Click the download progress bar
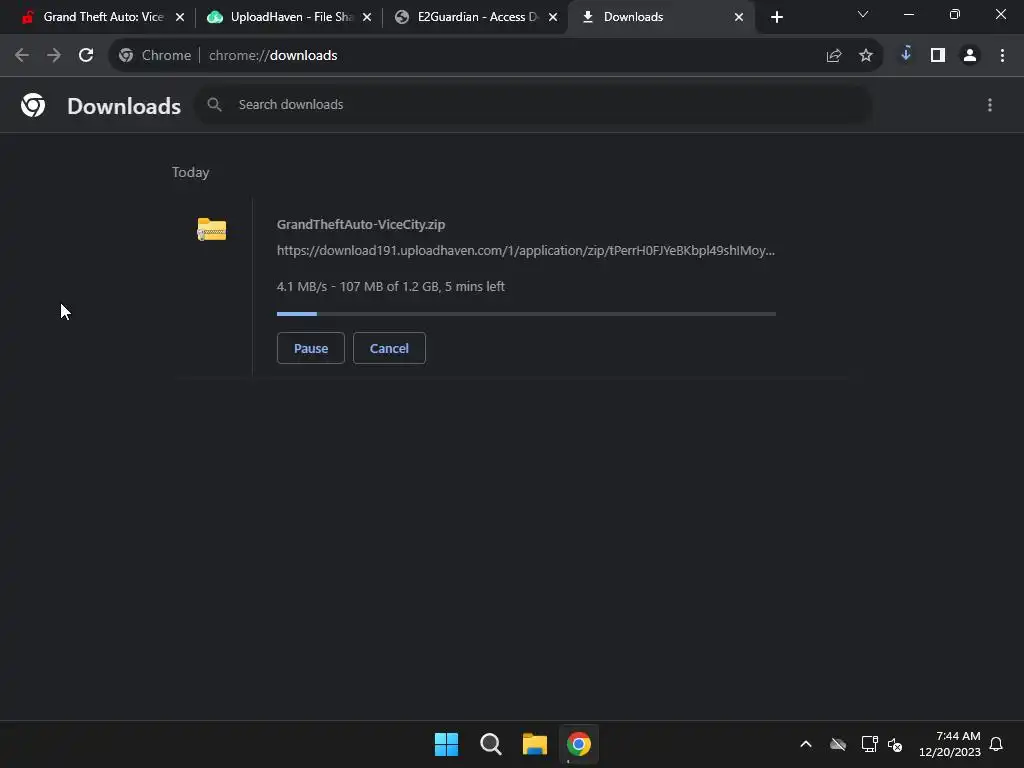Screen dimensions: 1024x768 pyautogui.click(x=526, y=314)
